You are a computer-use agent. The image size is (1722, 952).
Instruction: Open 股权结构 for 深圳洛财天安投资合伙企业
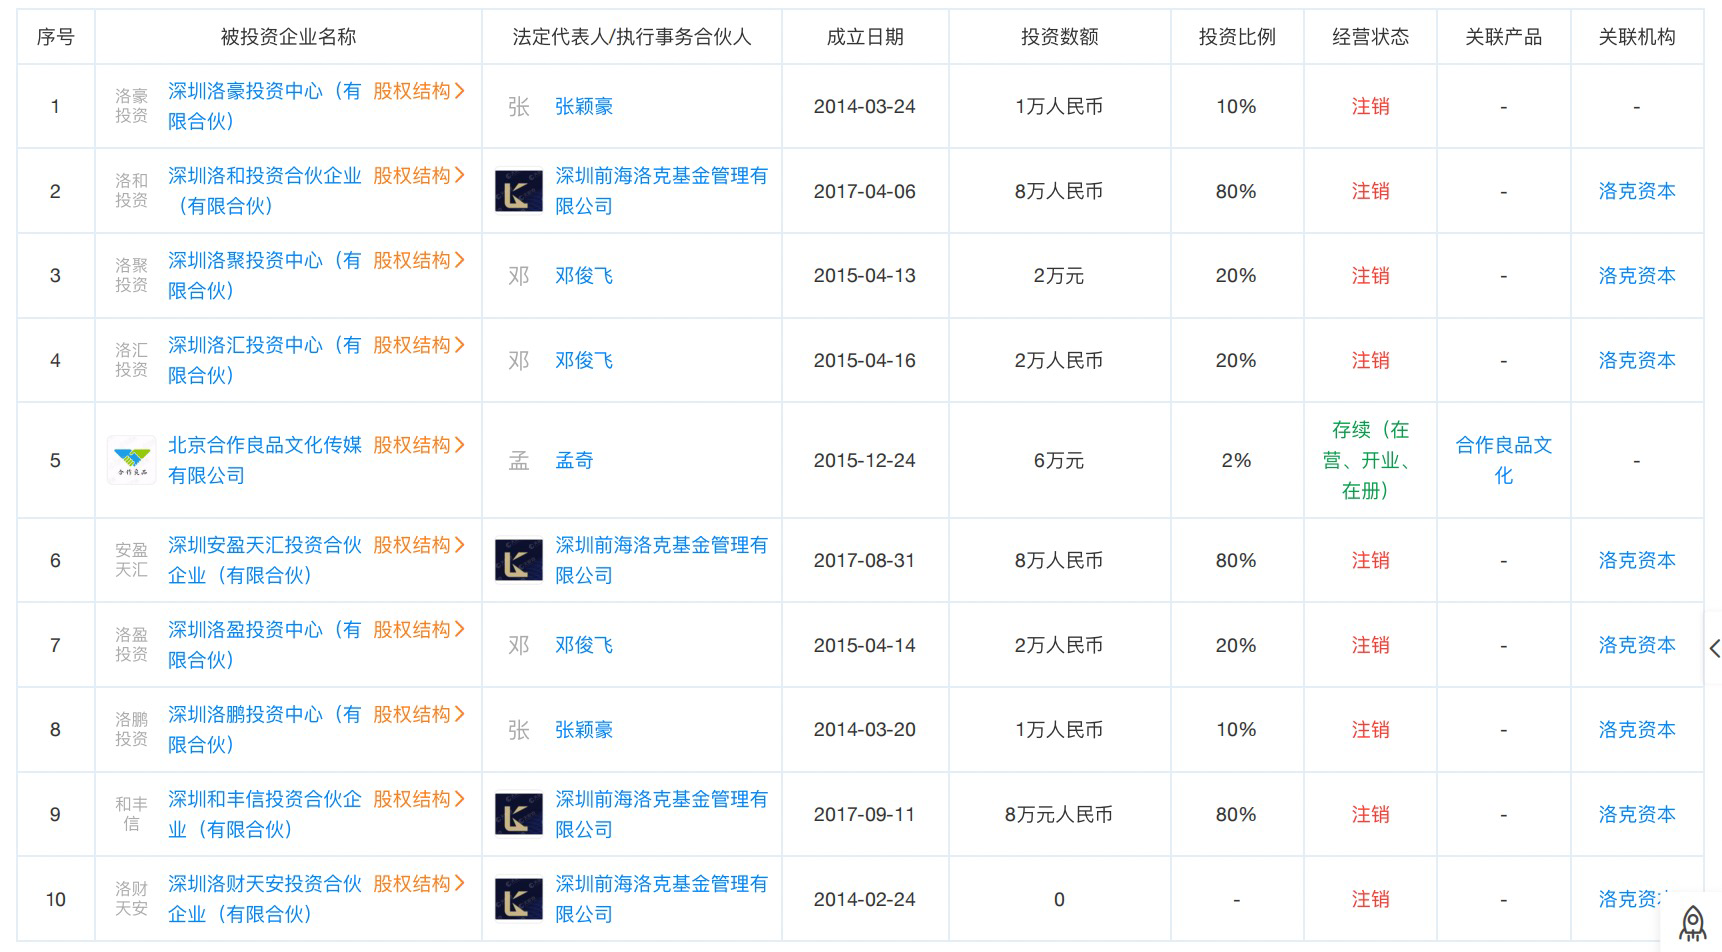(419, 885)
